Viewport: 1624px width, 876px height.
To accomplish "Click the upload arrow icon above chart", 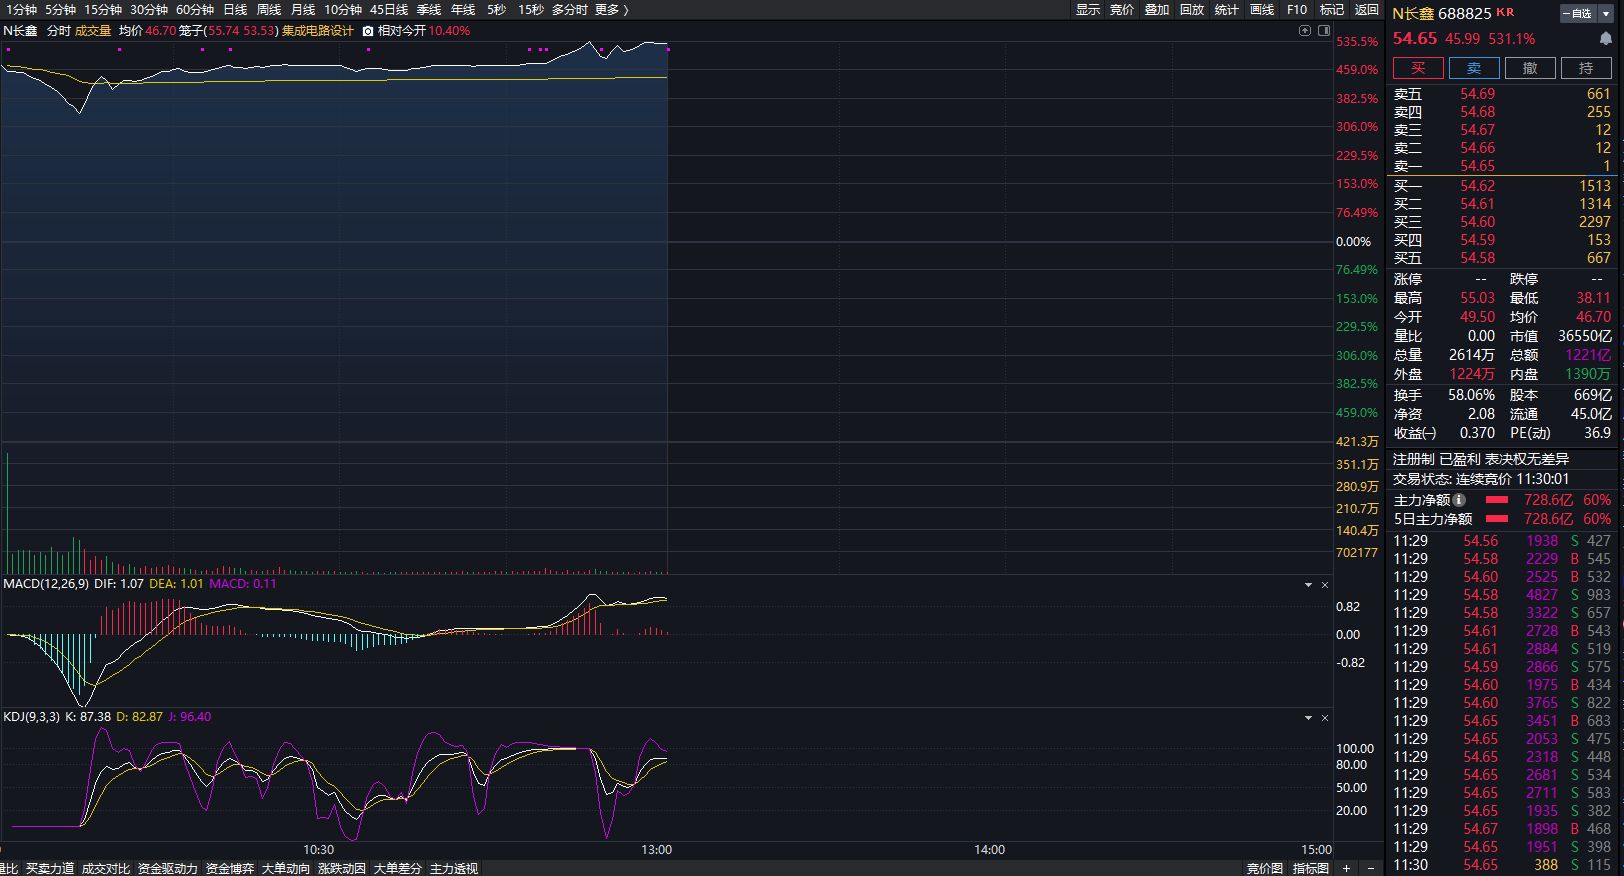I will click(x=1305, y=30).
